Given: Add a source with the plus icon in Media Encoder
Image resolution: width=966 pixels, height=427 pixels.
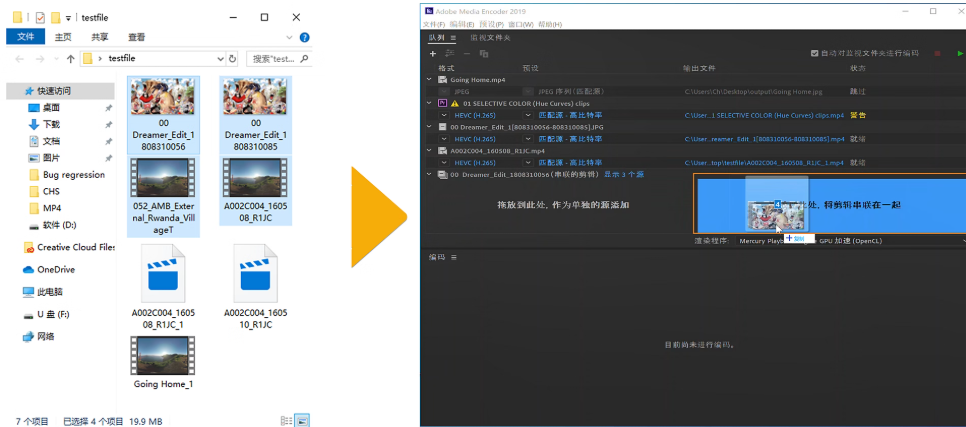Looking at the screenshot, I should 433,54.
